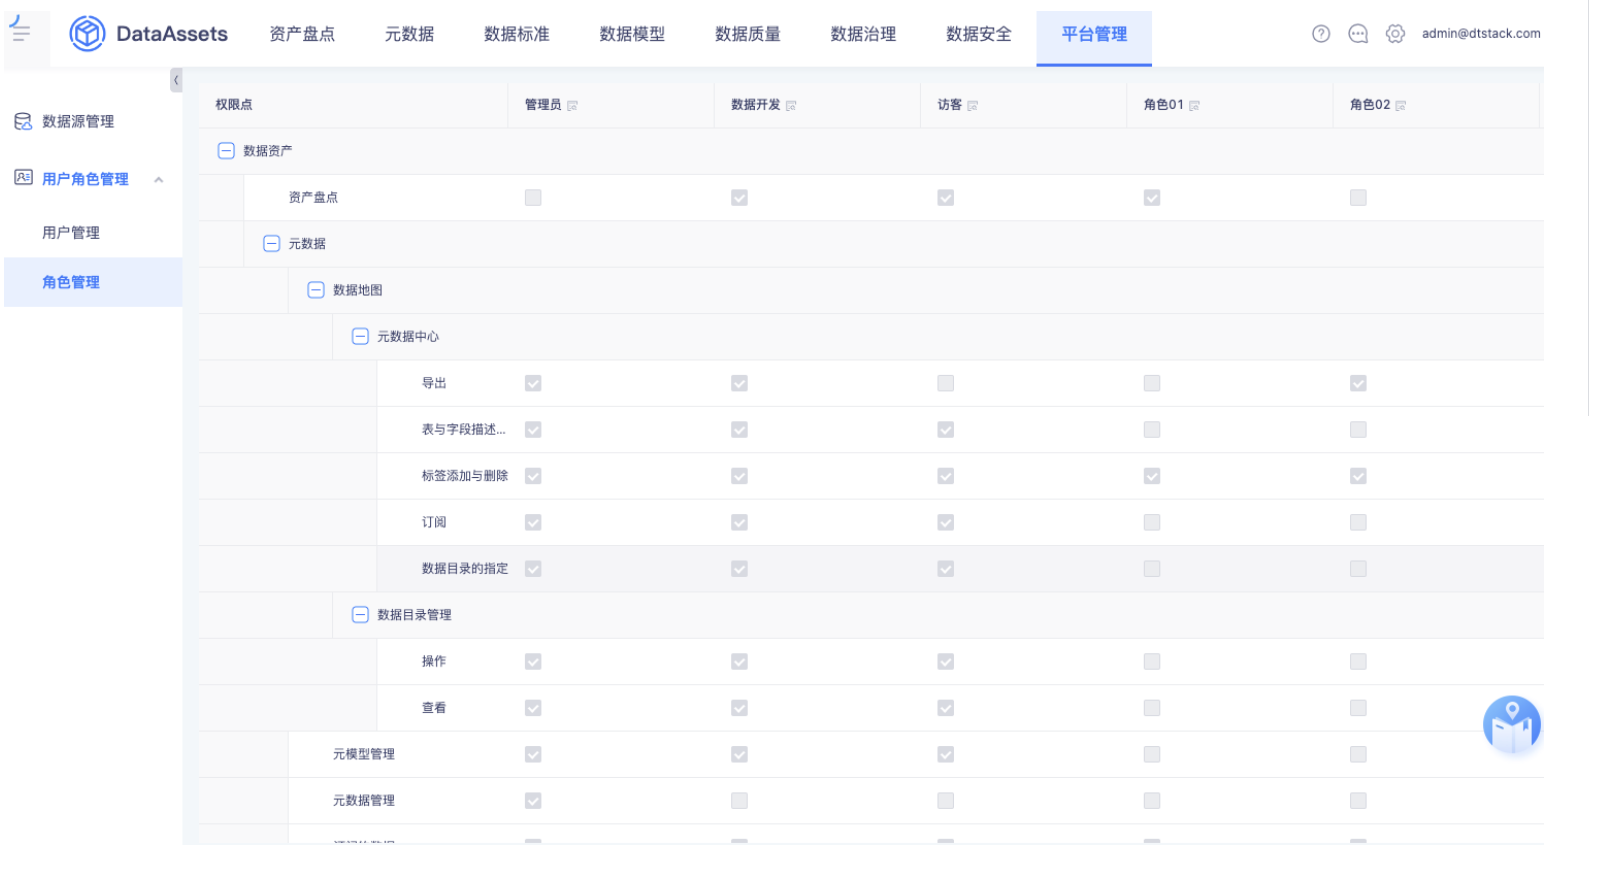Select the 平台管理 top tab
Screen dimensions: 1608x880
point(1094,38)
